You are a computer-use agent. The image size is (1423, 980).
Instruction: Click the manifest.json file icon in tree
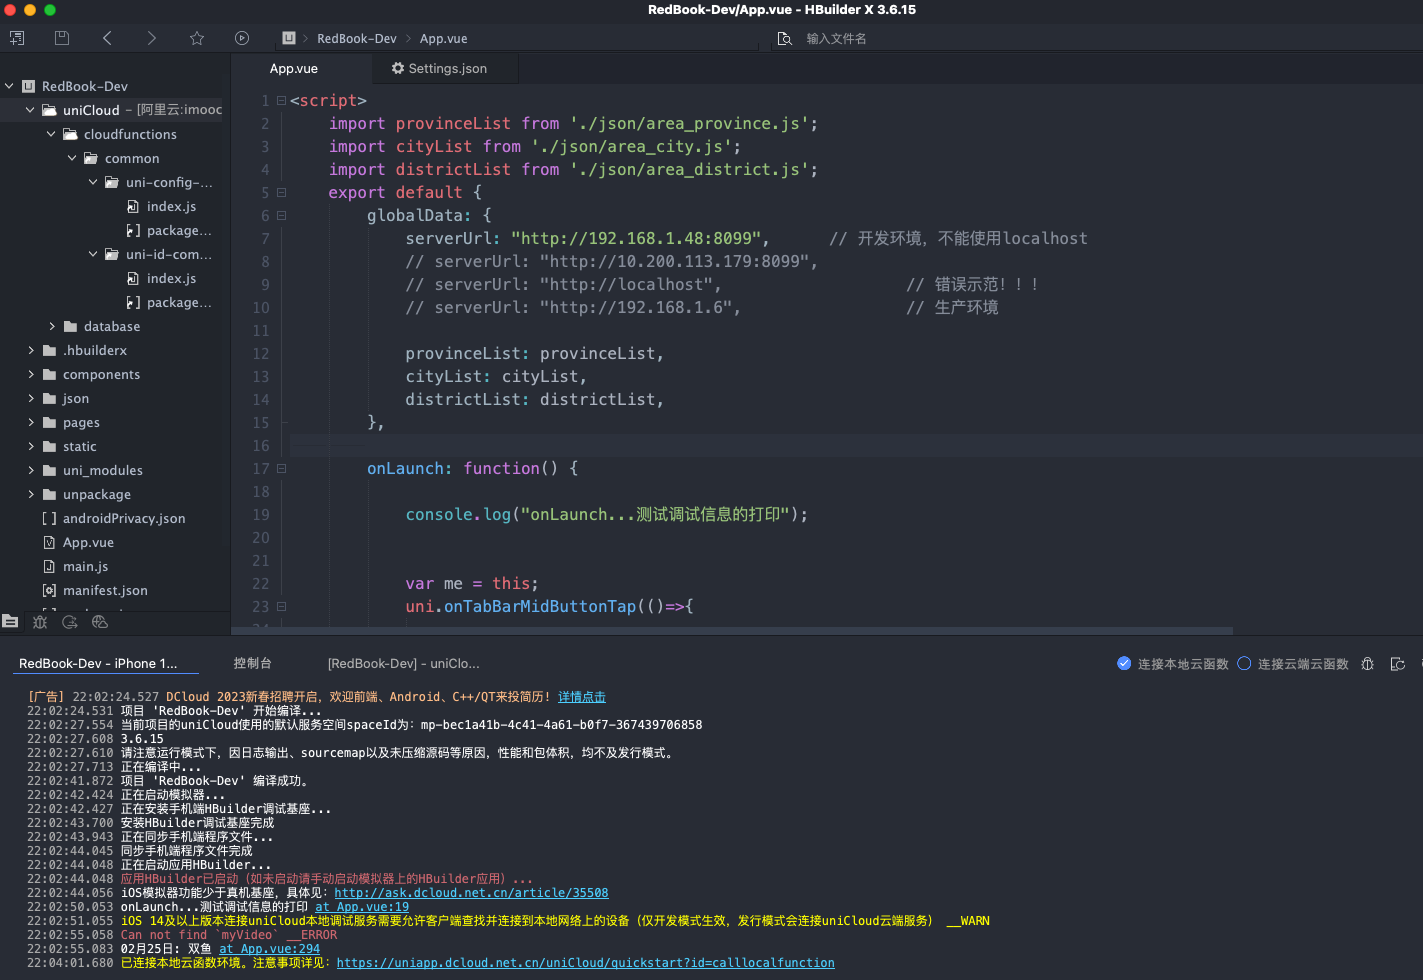tap(49, 590)
